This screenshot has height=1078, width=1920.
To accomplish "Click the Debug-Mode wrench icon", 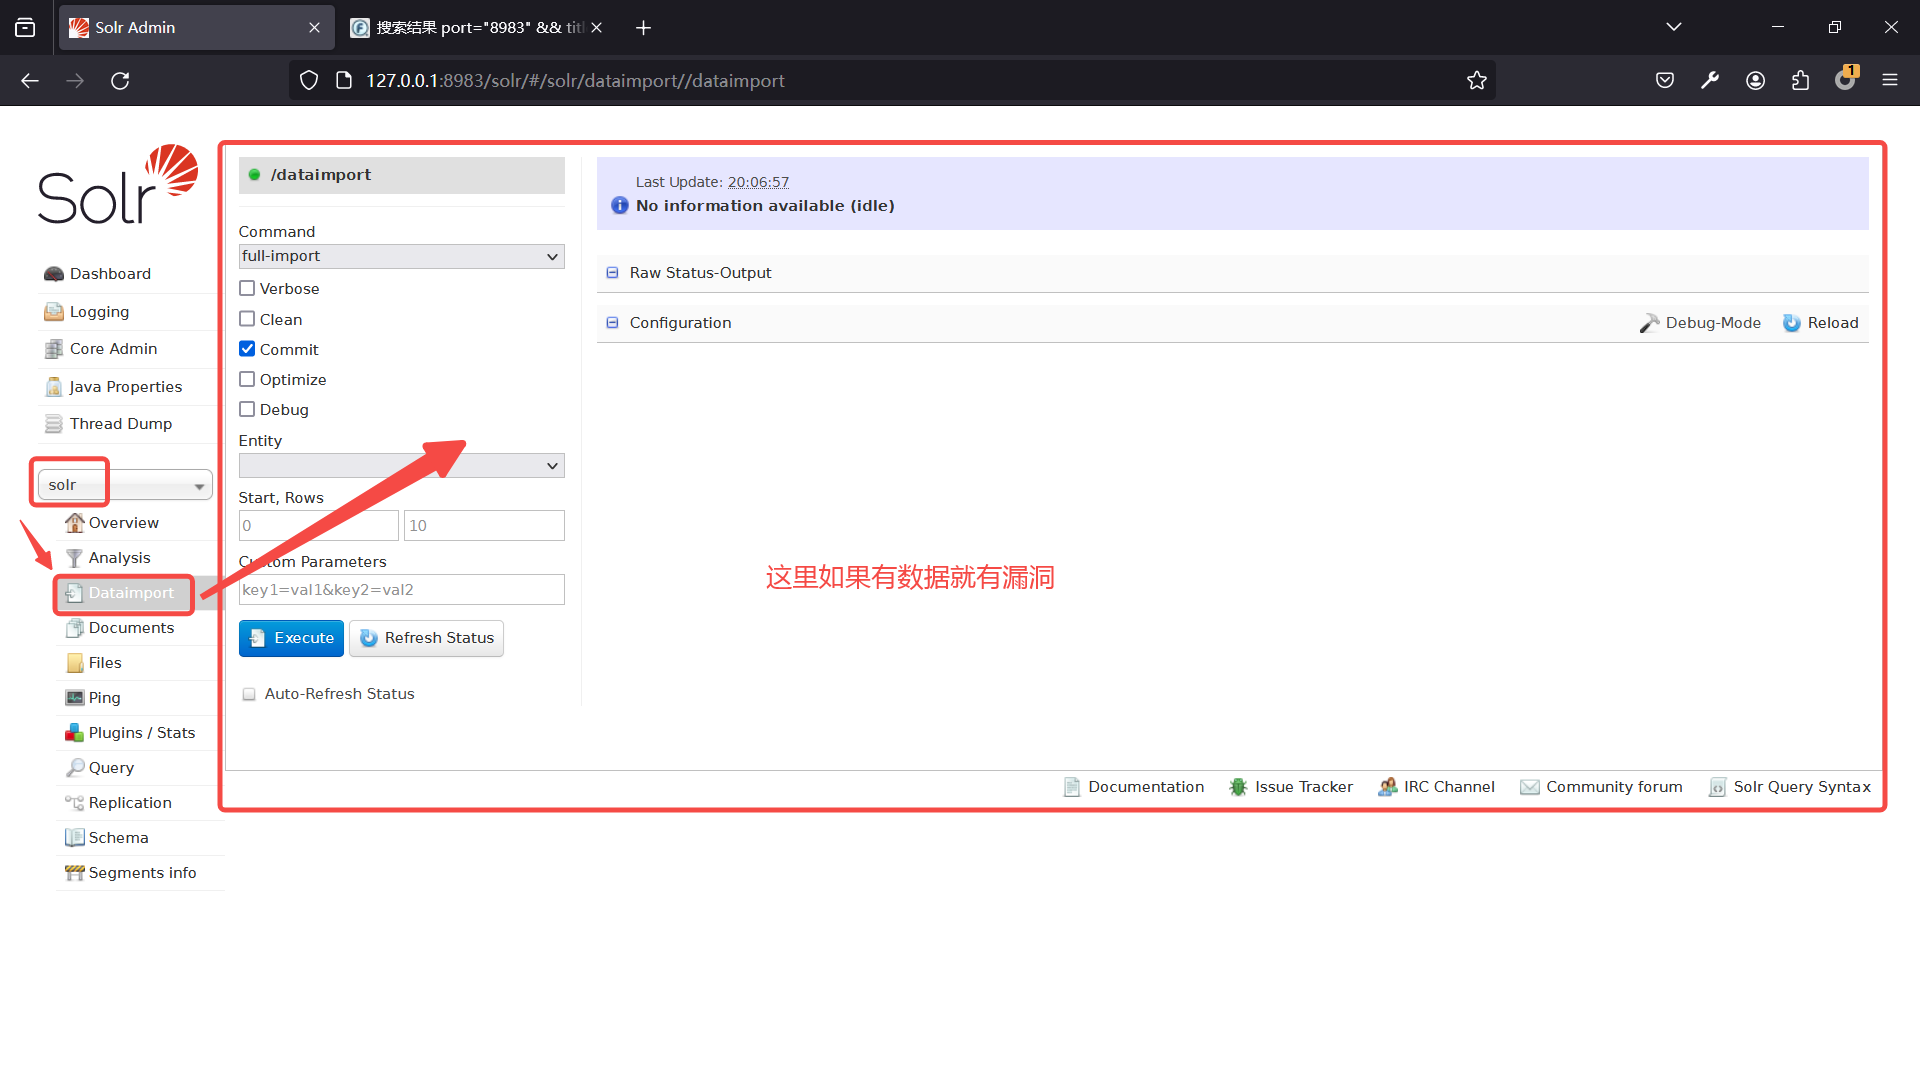I will coord(1649,323).
